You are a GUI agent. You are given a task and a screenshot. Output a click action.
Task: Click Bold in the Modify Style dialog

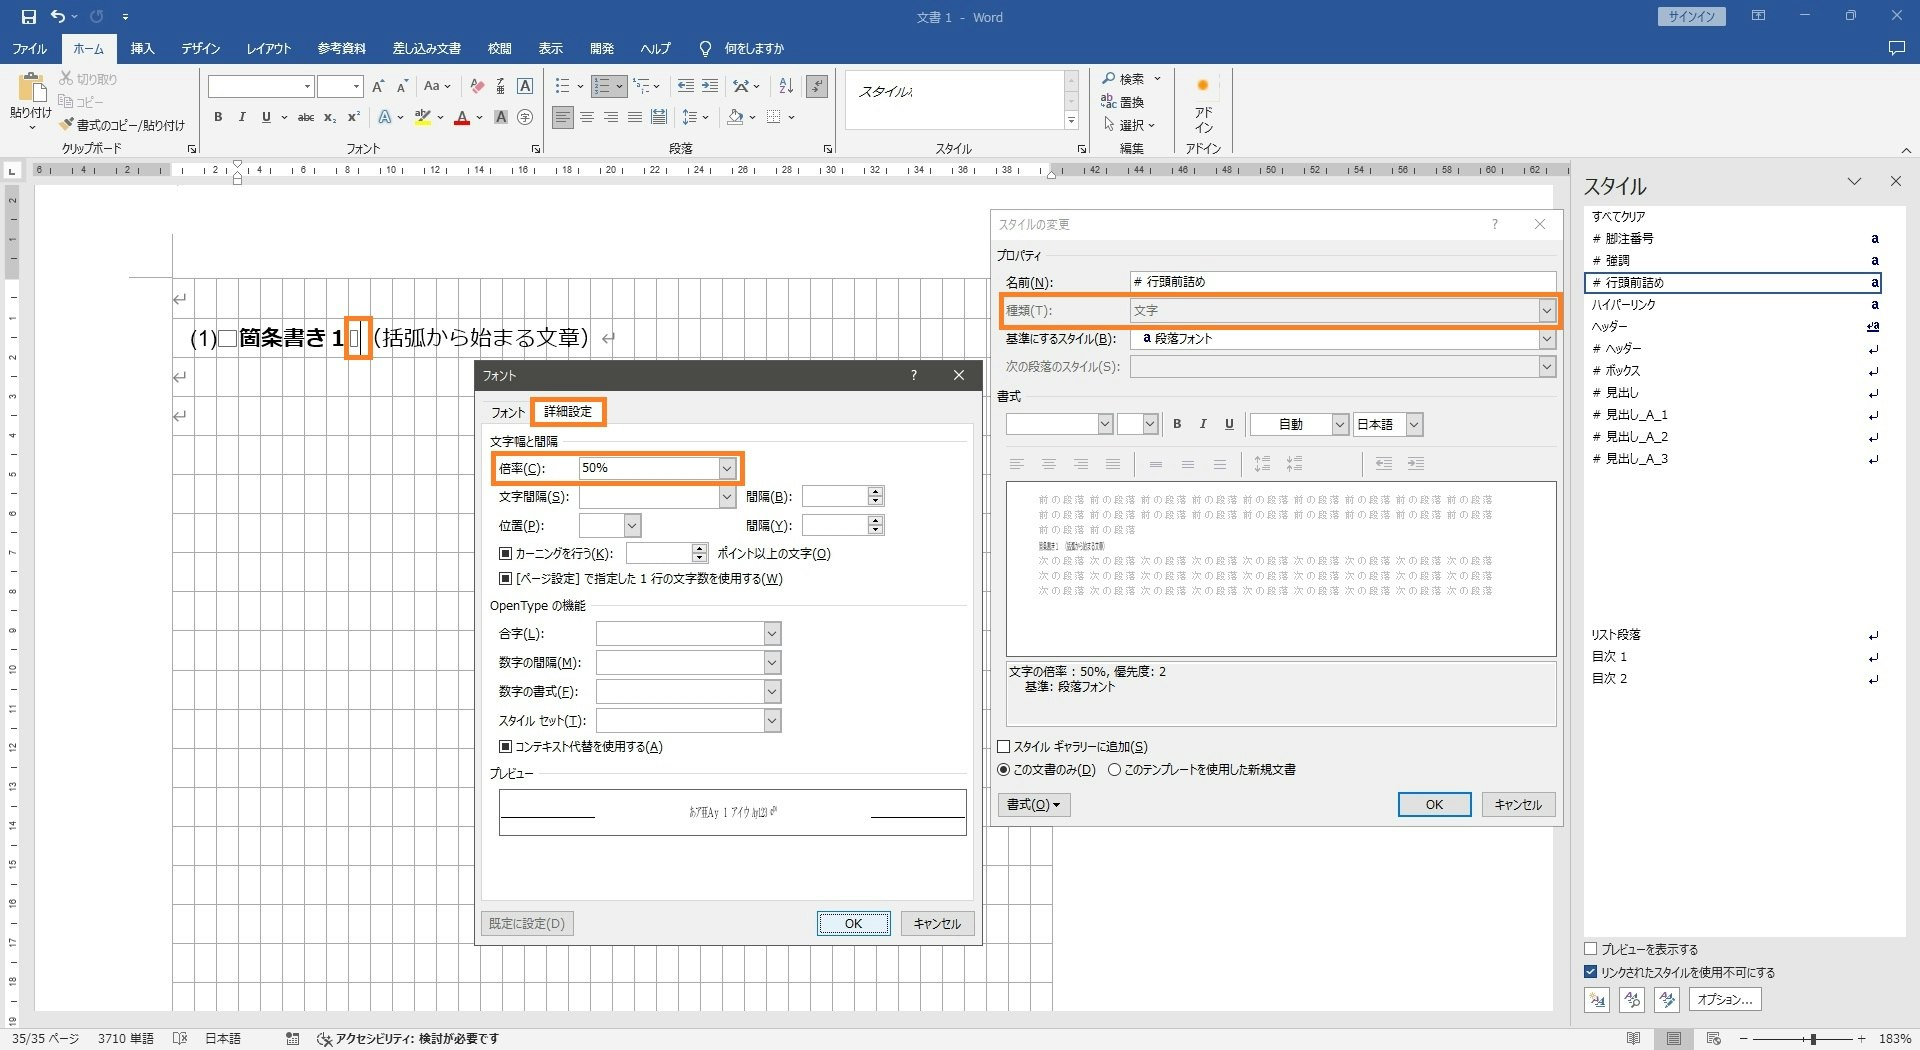(1177, 424)
